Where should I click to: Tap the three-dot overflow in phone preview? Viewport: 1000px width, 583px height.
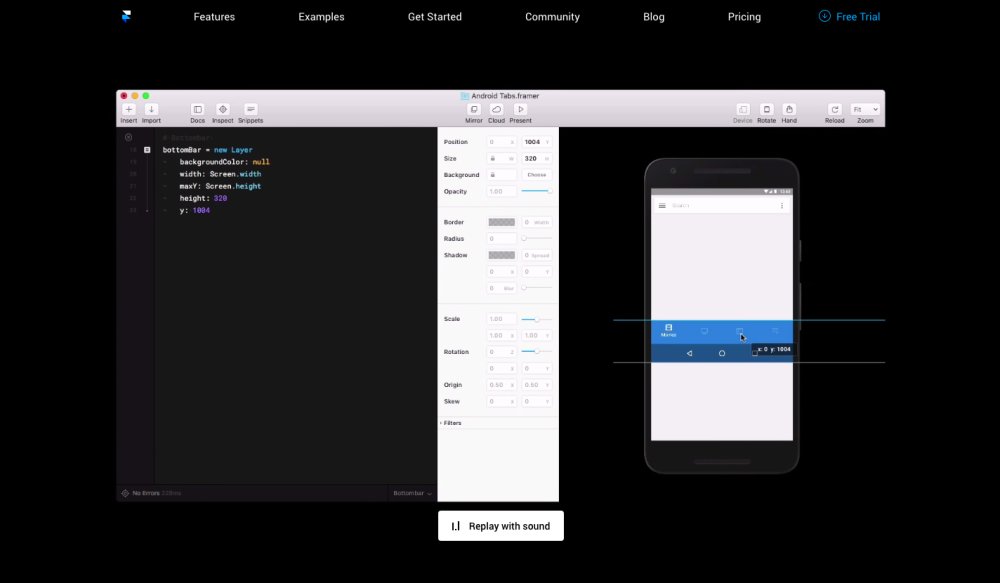[781, 206]
